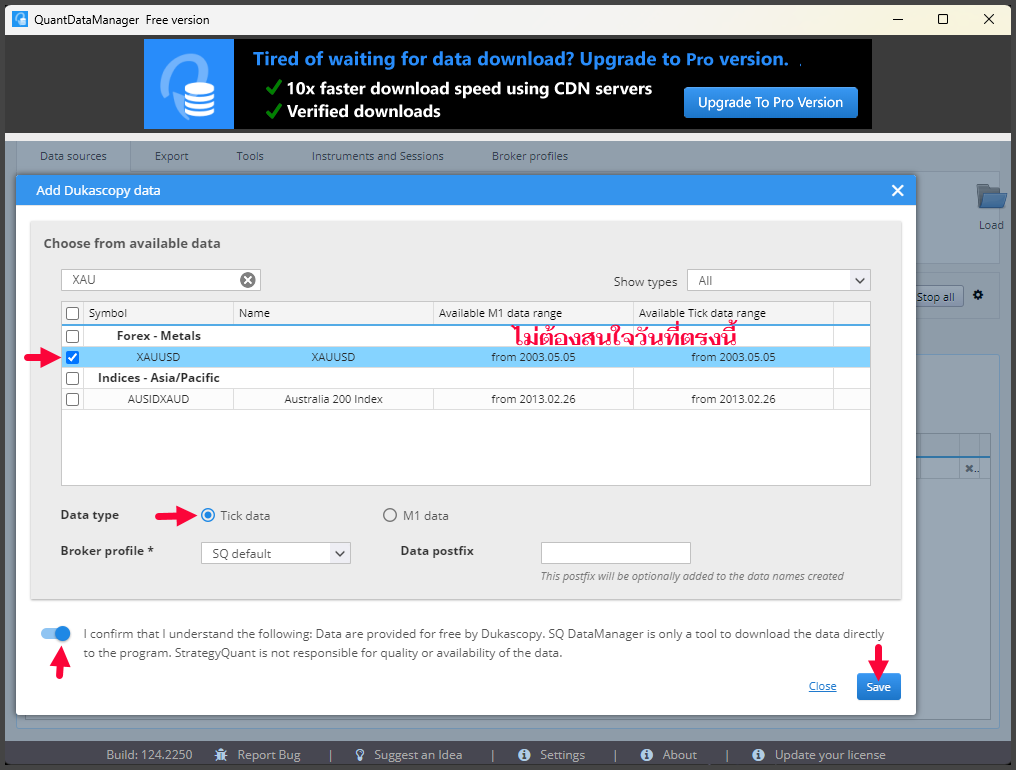Select the Tick data radio button

point(207,515)
